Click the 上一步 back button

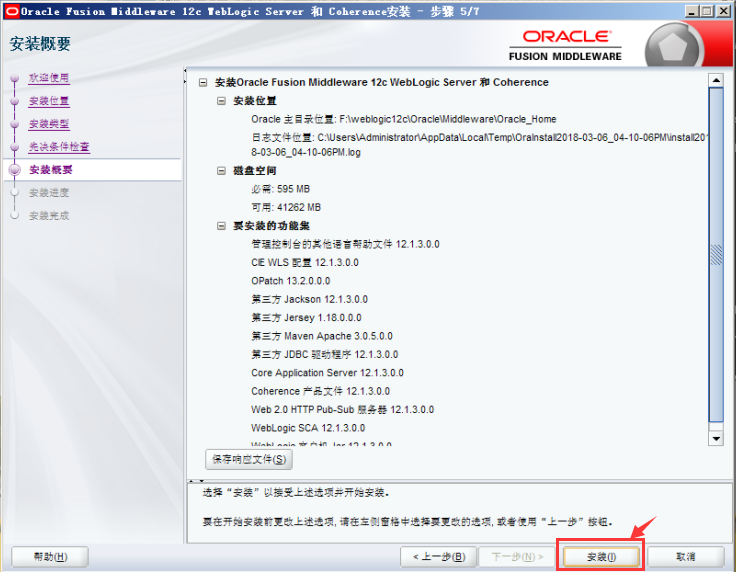click(x=437, y=556)
